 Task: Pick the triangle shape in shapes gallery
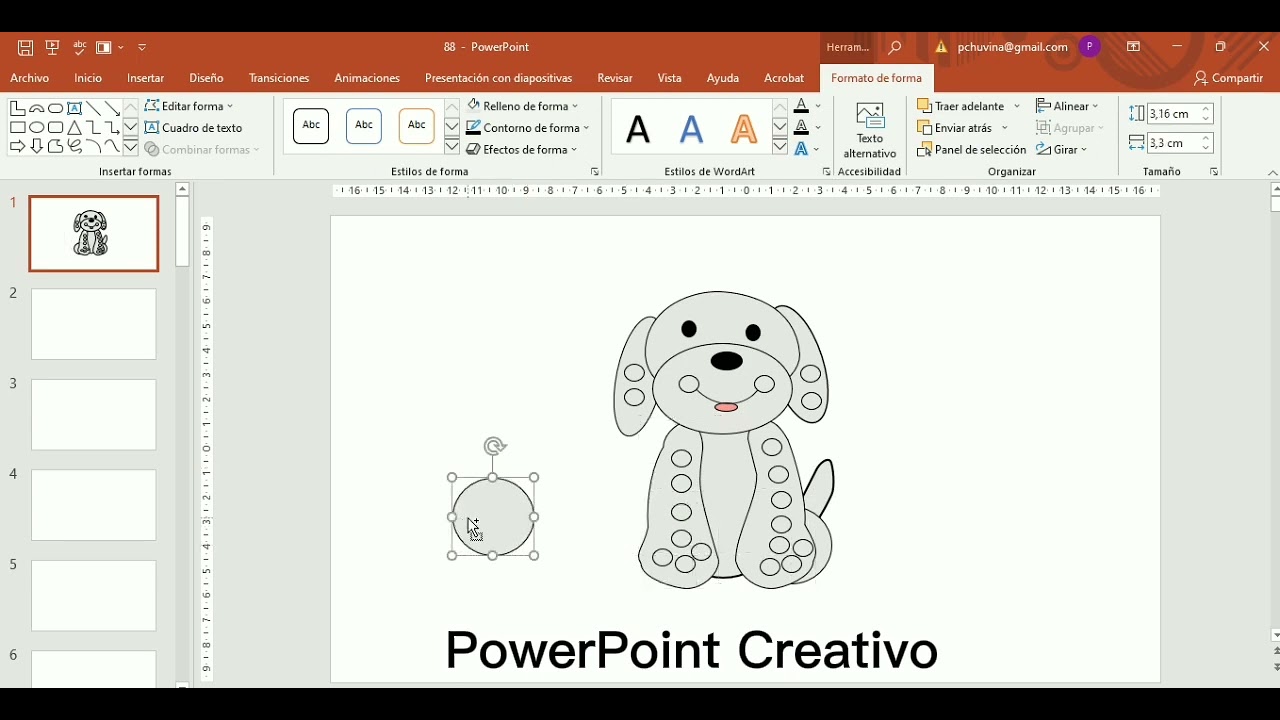pyautogui.click(x=74, y=127)
